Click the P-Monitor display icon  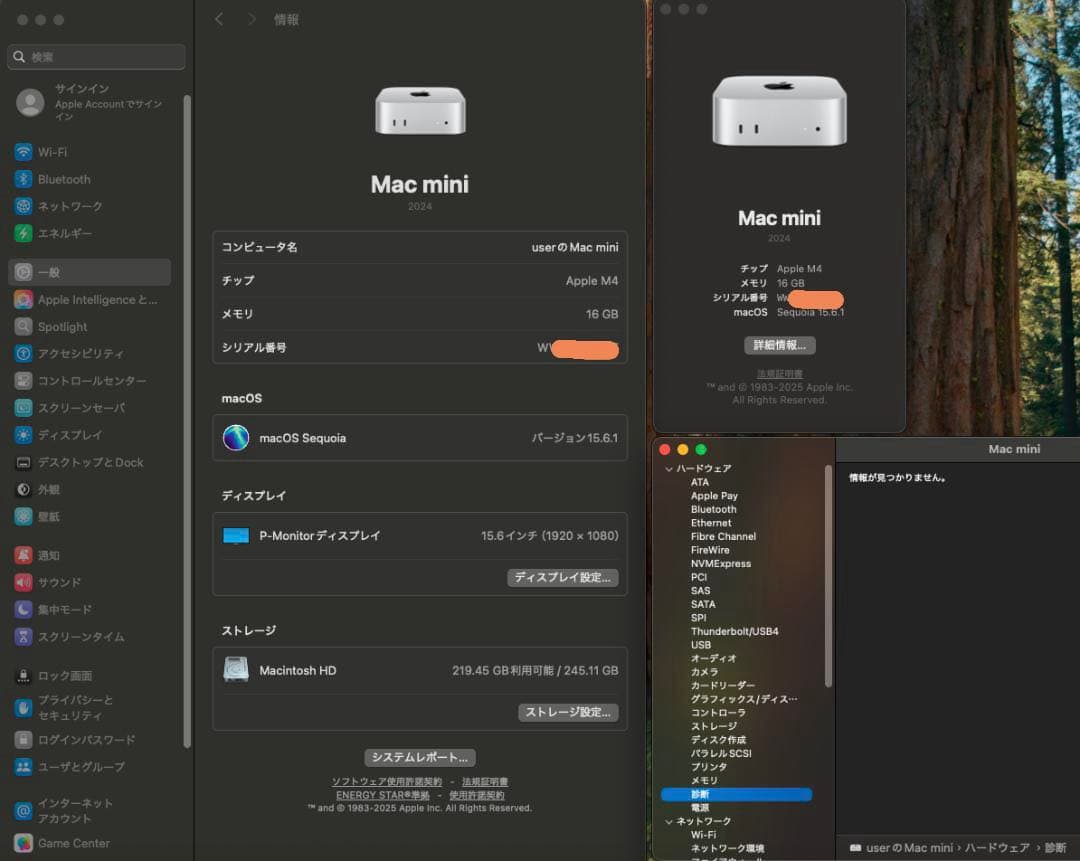coord(236,535)
